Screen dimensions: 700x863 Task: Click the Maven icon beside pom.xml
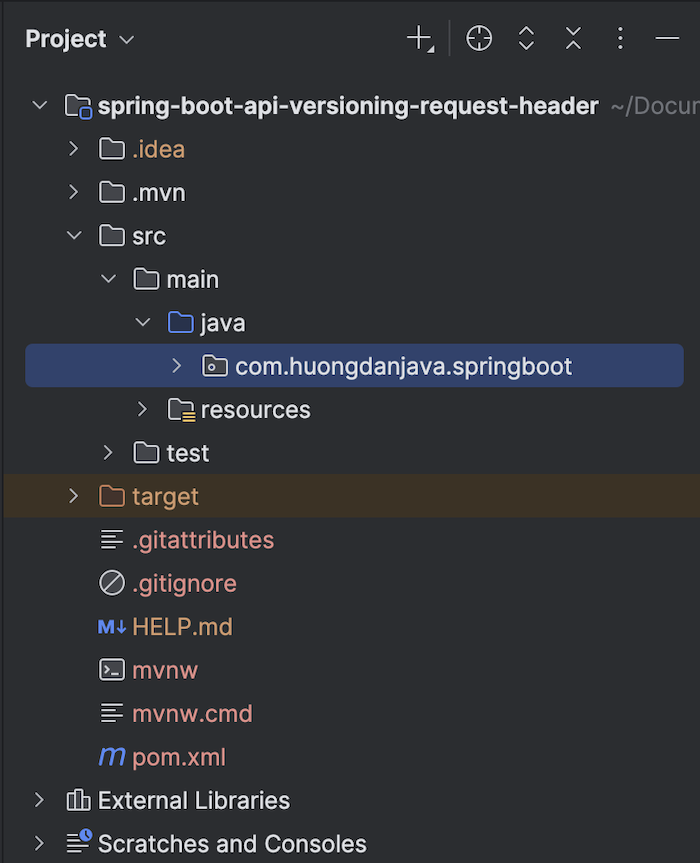click(x=112, y=757)
